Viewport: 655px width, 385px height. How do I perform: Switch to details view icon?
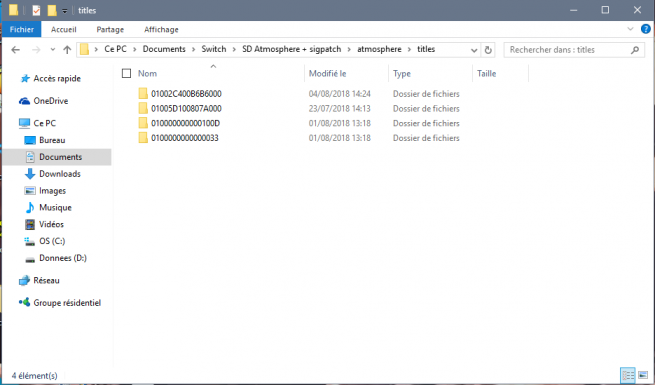[x=628, y=375]
